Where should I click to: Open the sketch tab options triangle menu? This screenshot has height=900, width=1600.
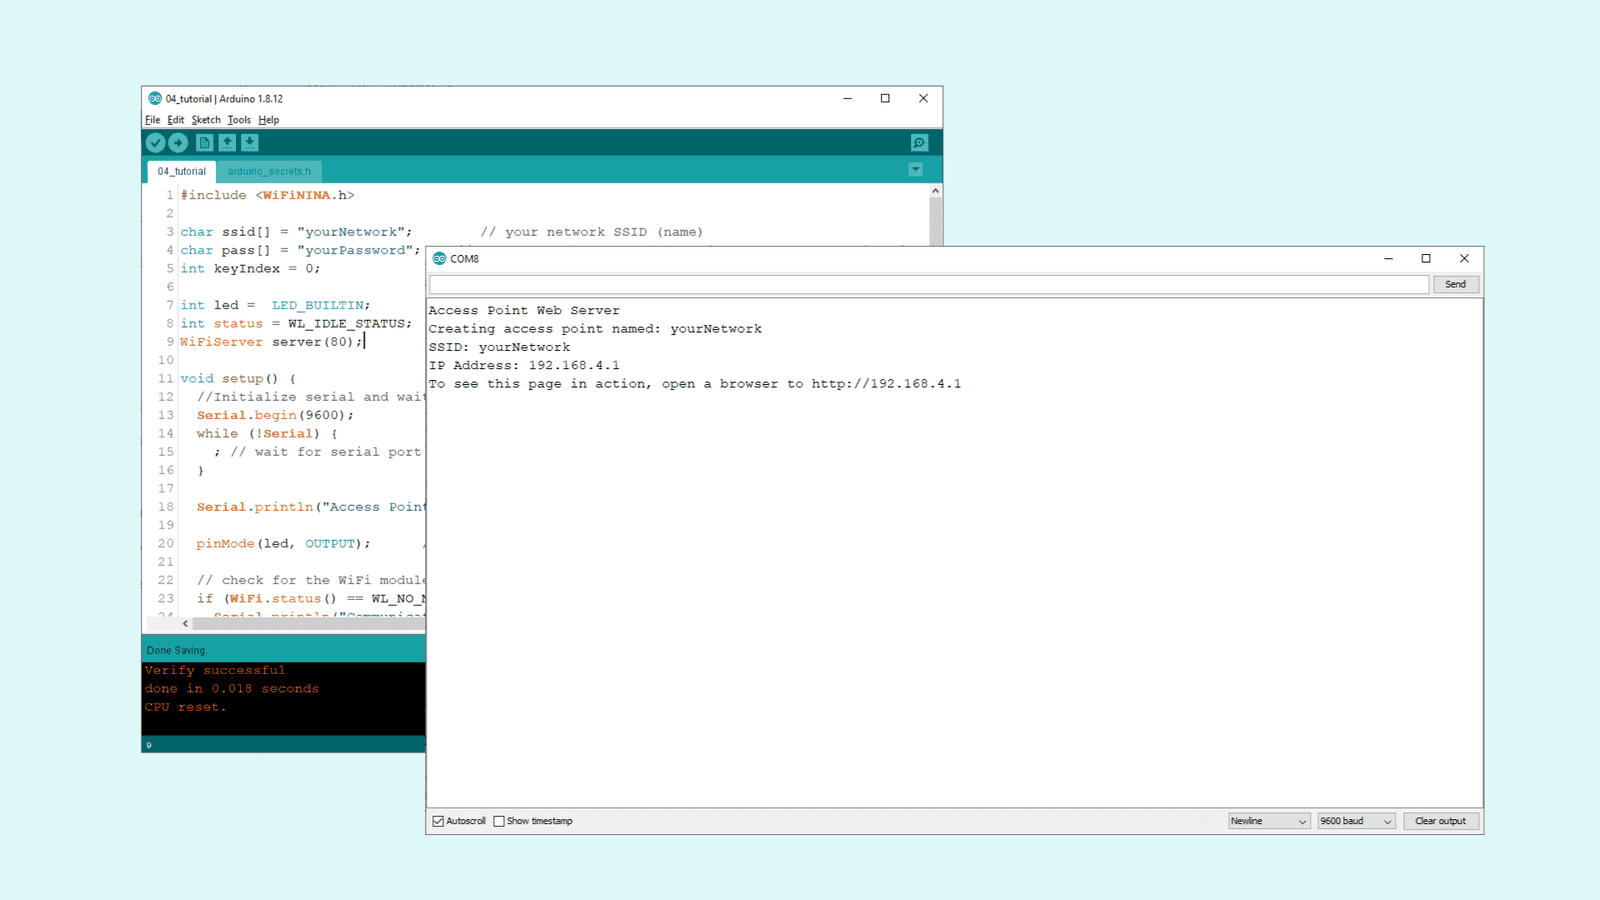916,169
